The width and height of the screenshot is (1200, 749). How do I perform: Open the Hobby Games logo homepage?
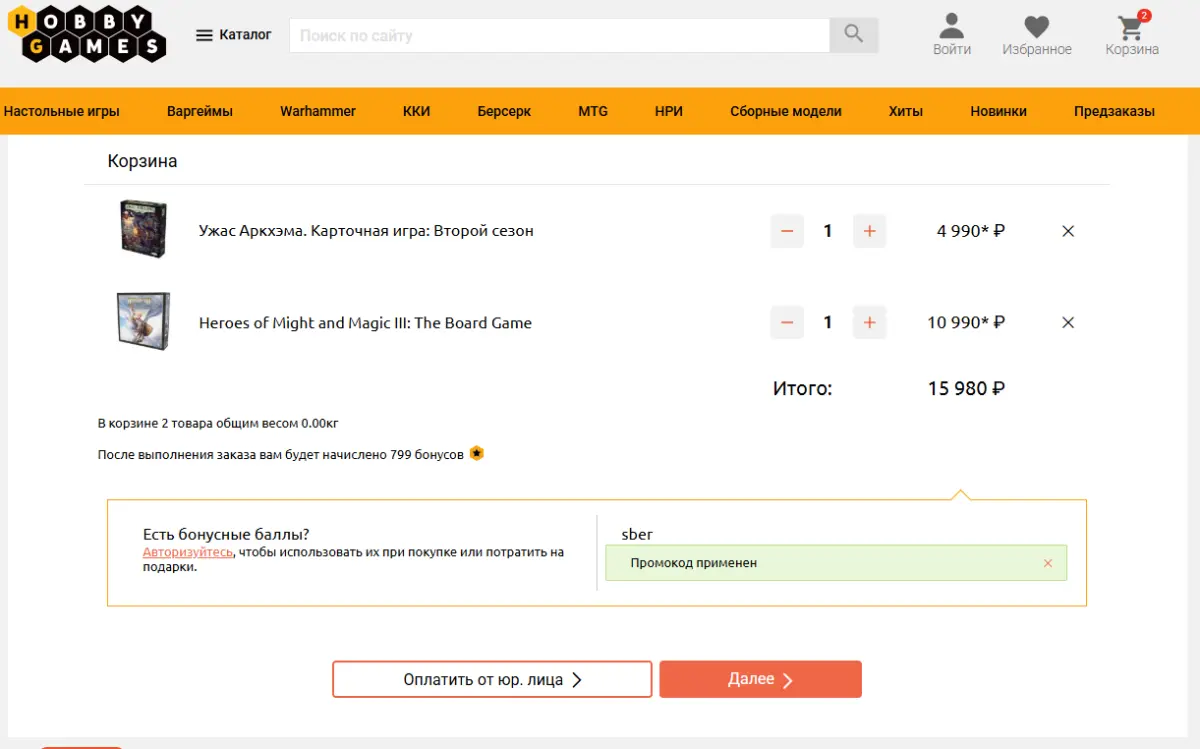[x=86, y=34]
